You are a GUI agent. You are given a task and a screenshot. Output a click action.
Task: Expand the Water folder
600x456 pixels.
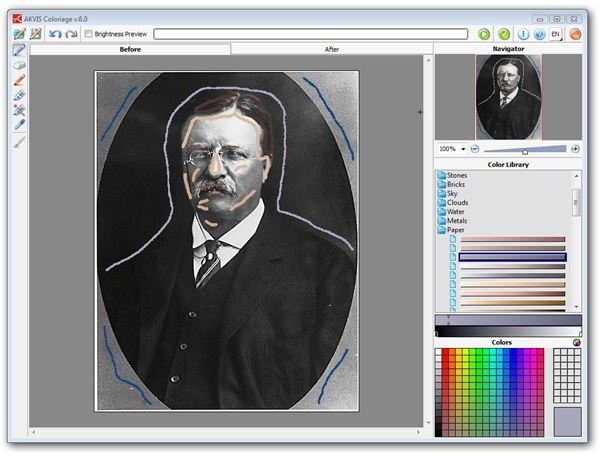(451, 212)
